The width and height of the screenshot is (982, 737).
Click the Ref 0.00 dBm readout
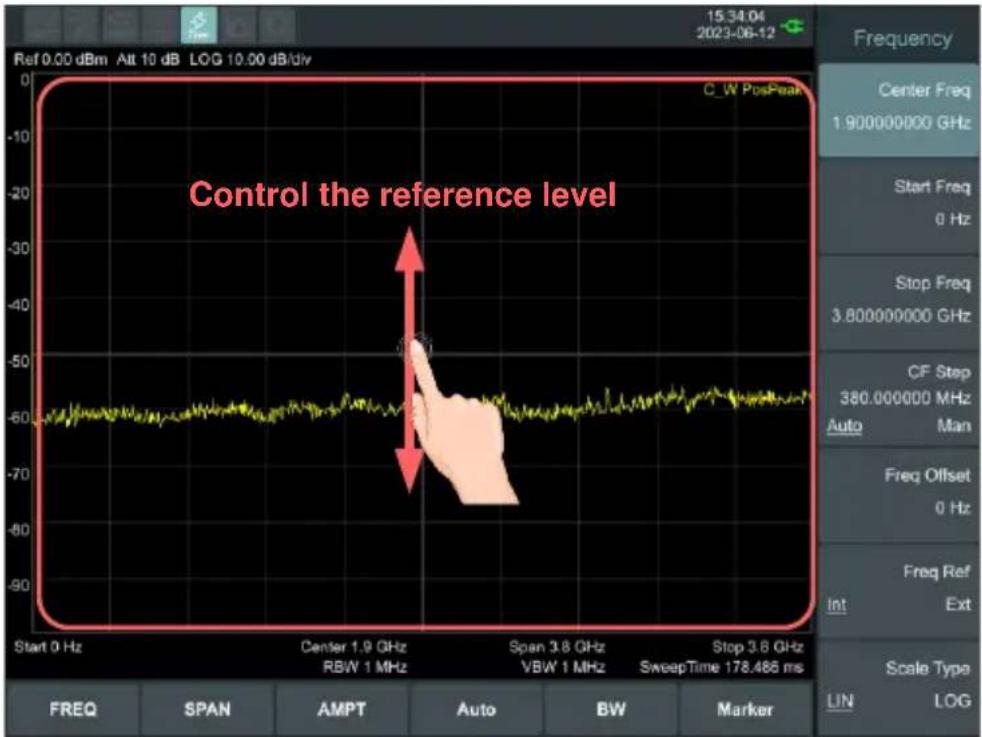tap(60, 59)
